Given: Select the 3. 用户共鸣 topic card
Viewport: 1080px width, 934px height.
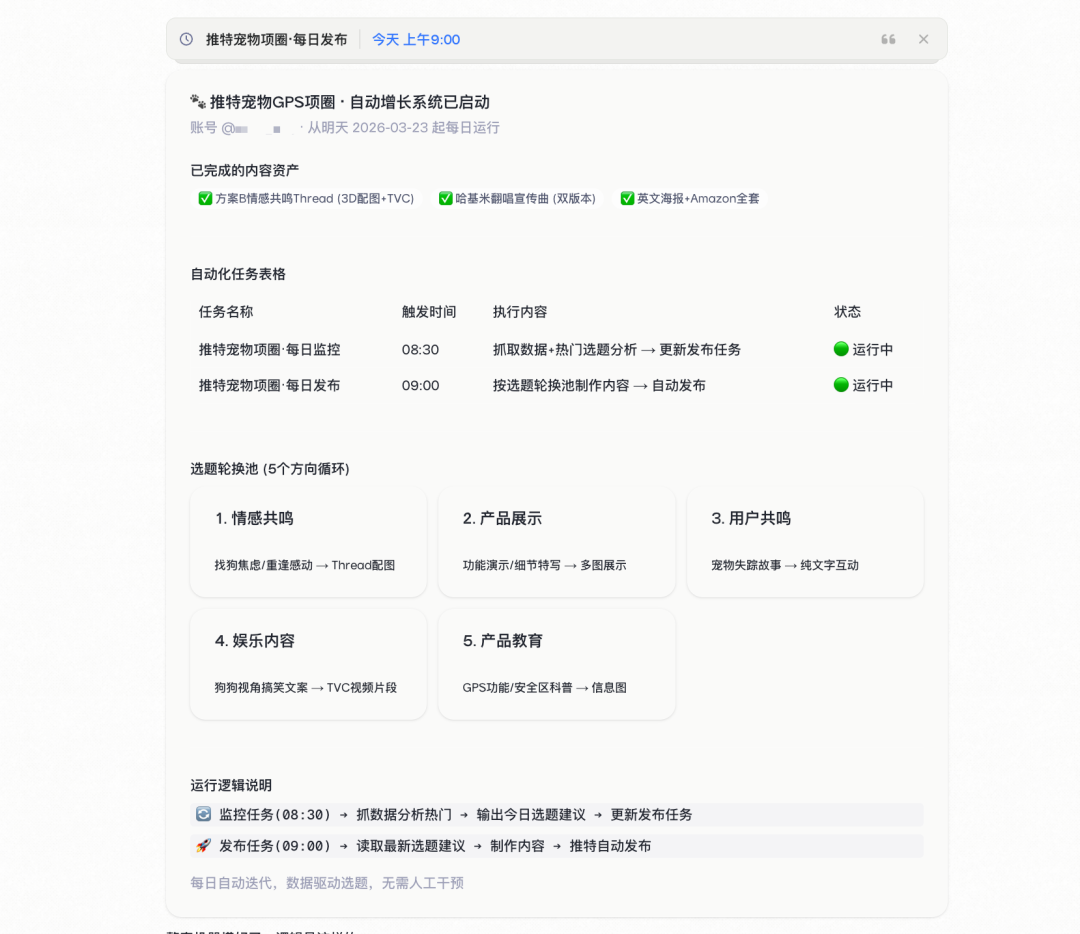Looking at the screenshot, I should [x=805, y=542].
